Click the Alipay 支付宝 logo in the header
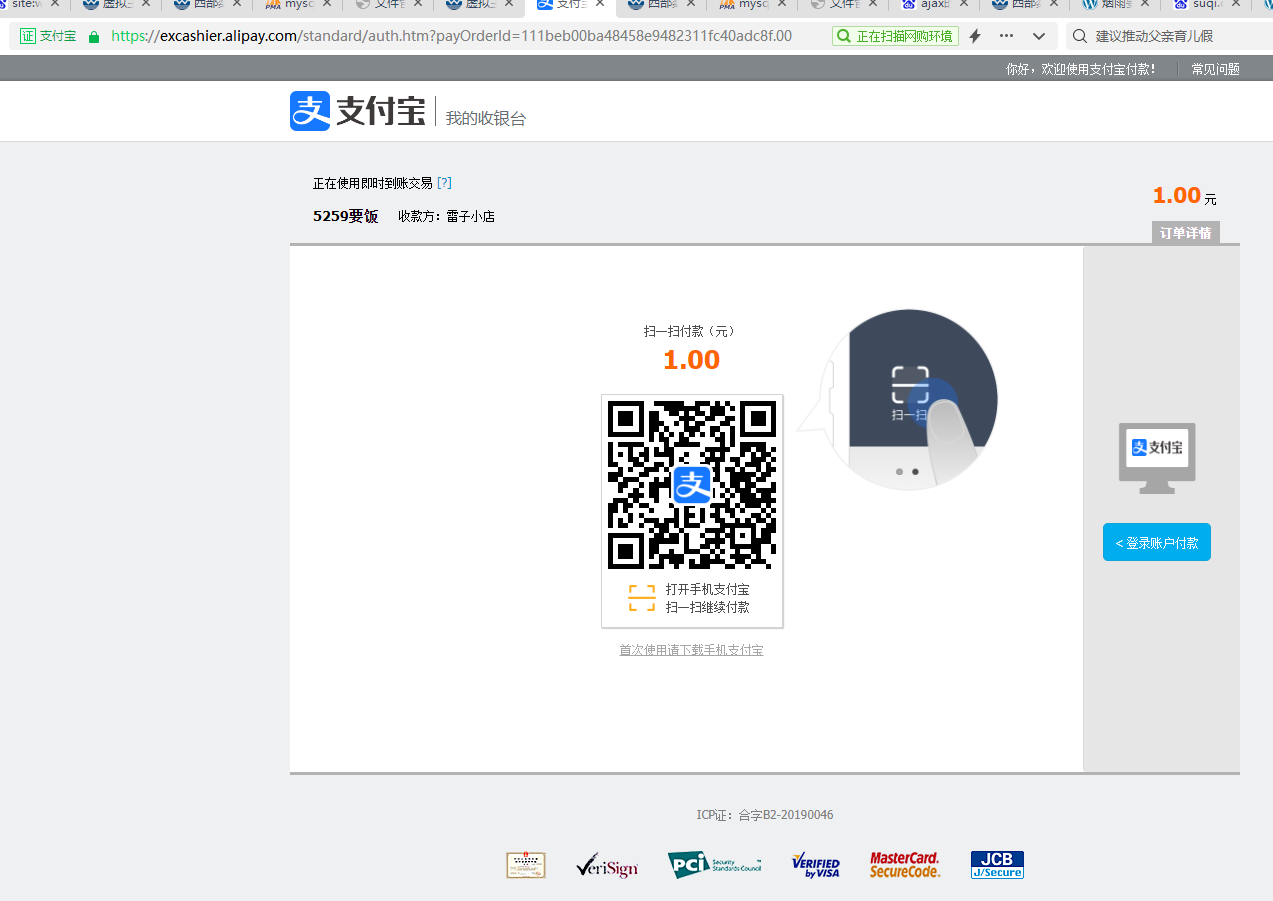This screenshot has width=1273, height=901. (358, 111)
